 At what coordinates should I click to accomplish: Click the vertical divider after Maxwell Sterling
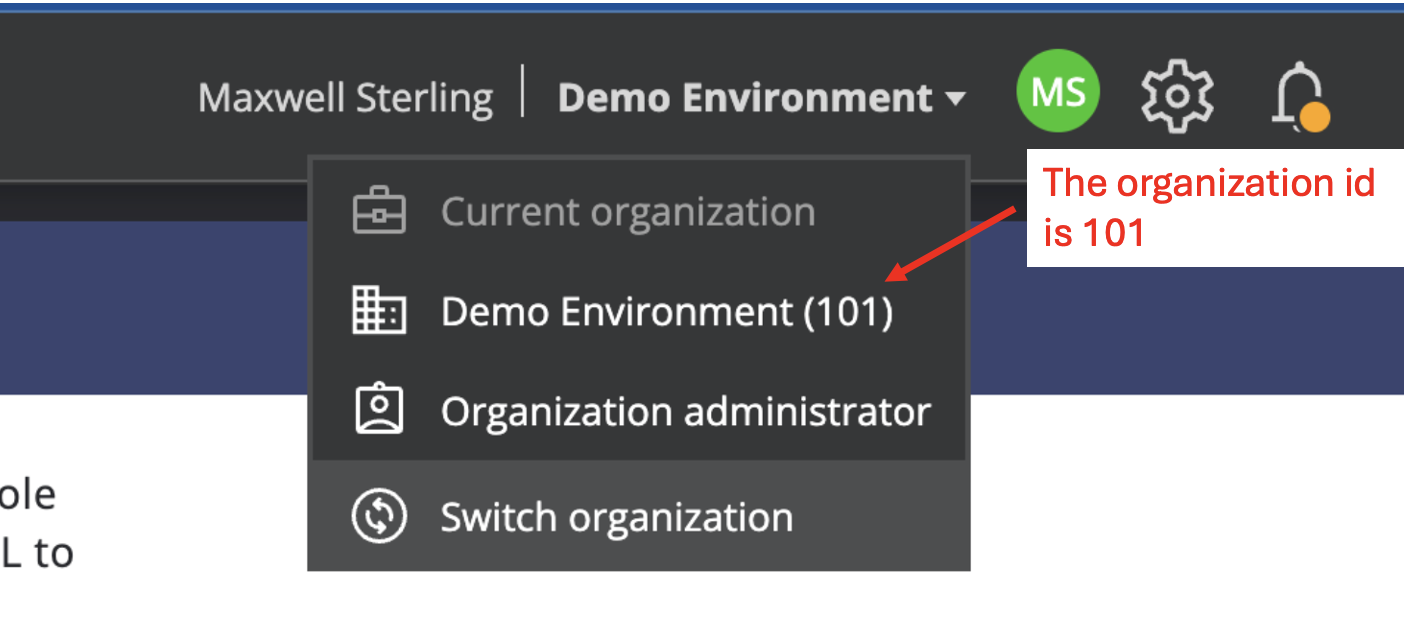coord(524,92)
